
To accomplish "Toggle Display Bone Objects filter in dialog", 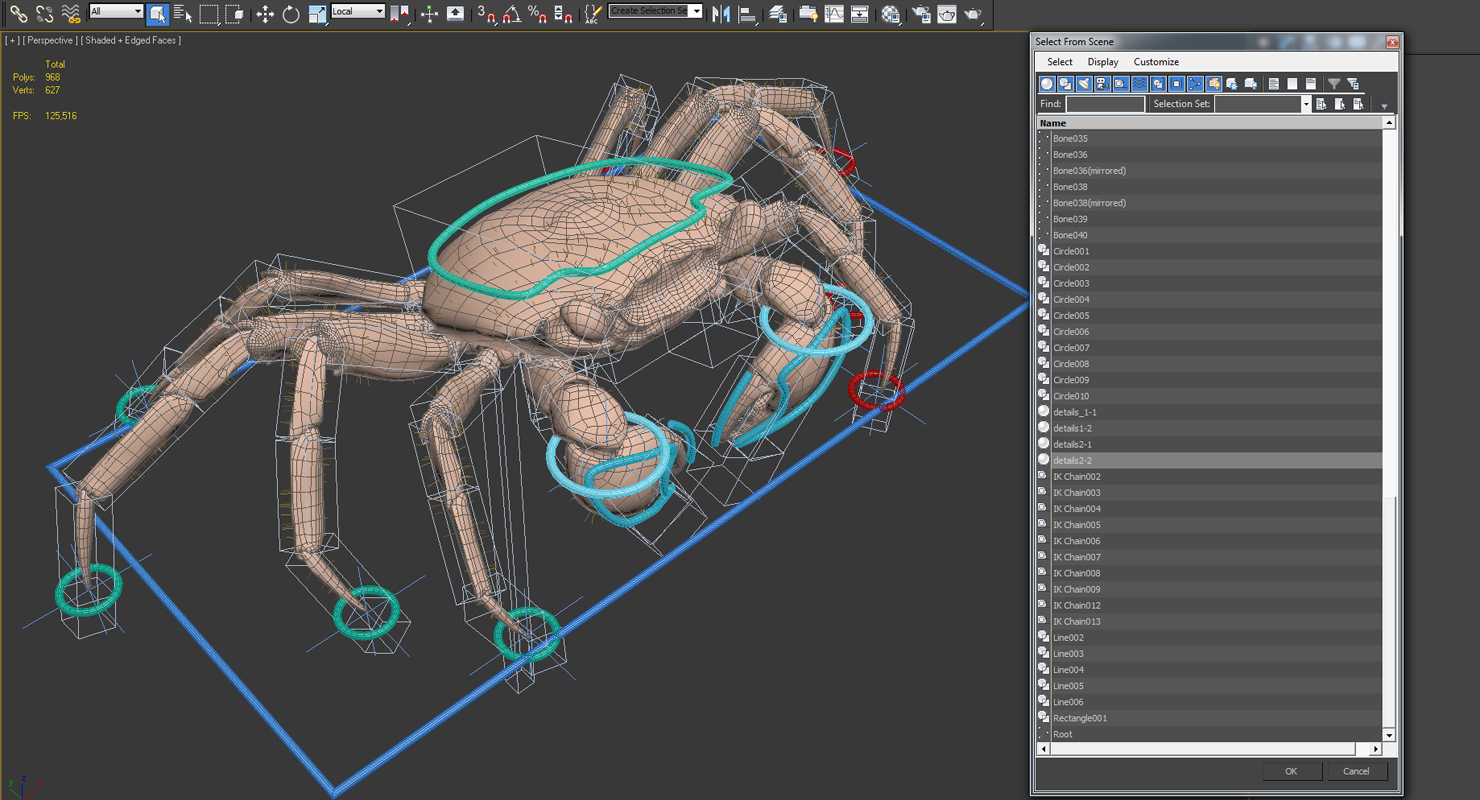I will click(x=1195, y=84).
